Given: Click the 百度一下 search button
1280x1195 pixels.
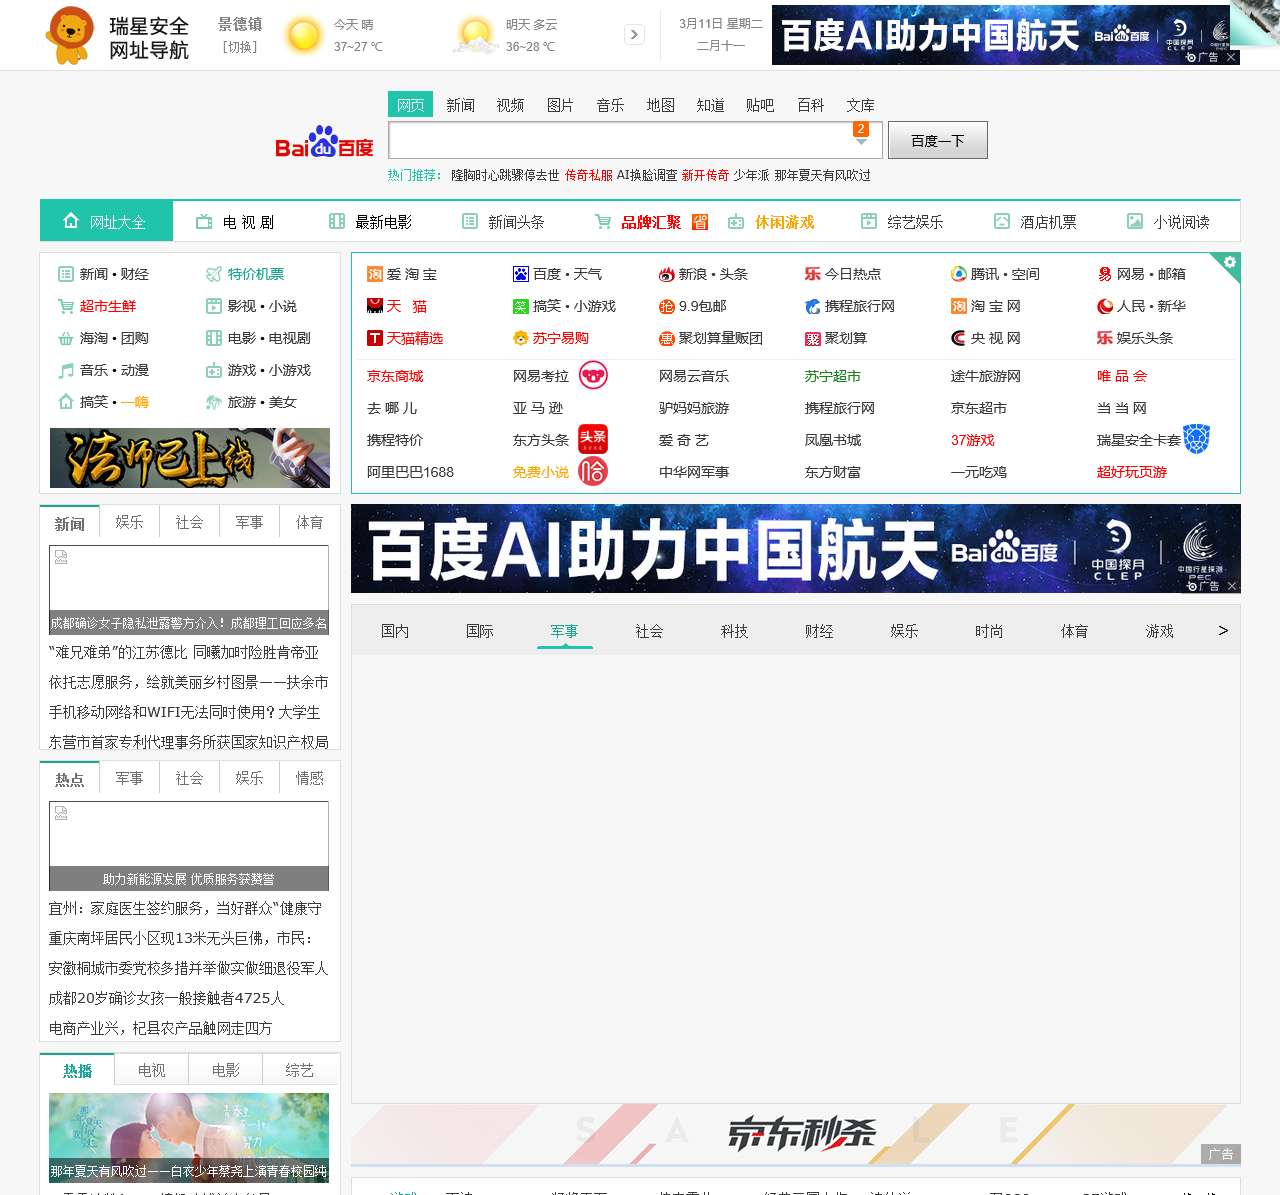Looking at the screenshot, I should tap(938, 140).
